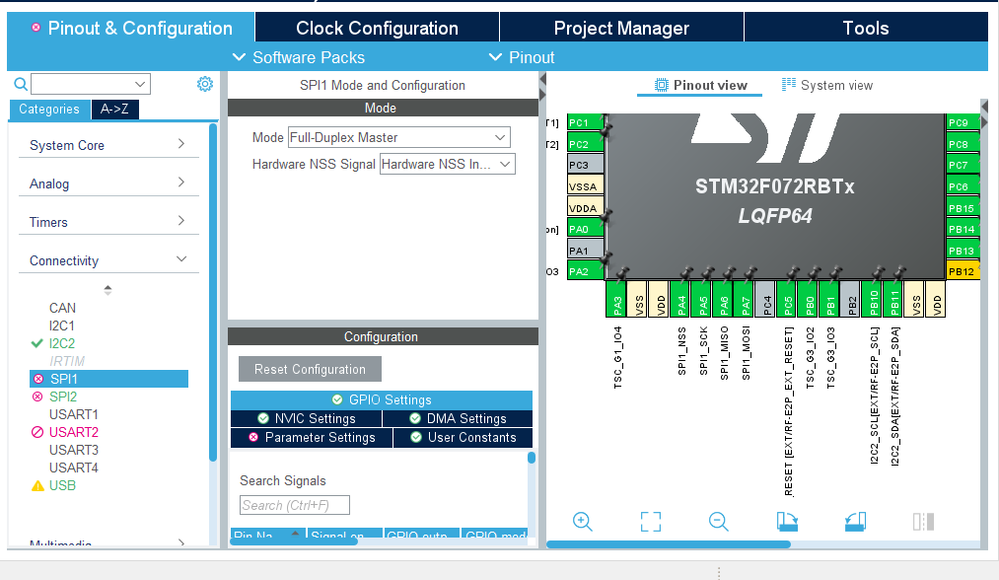The height and width of the screenshot is (580, 999).
Task: Click pin PA0 on the chip
Action: pos(586,229)
